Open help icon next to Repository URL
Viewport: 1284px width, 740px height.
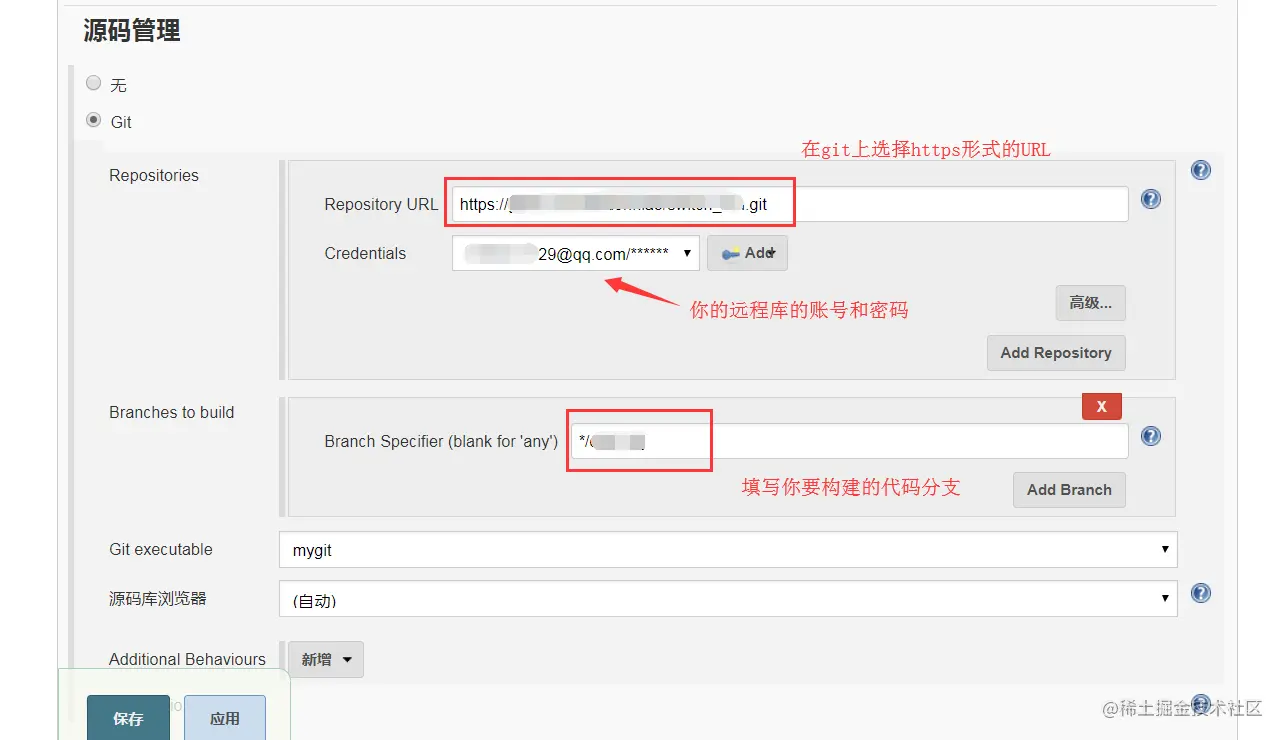(1151, 199)
